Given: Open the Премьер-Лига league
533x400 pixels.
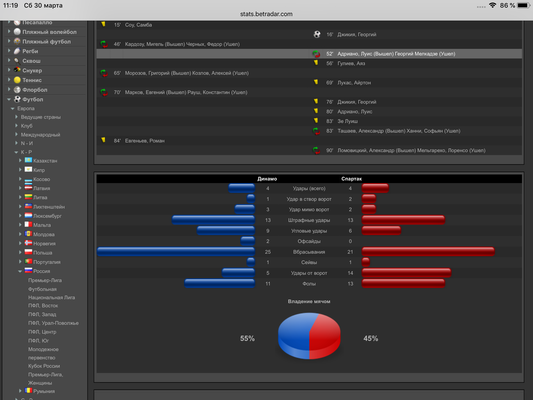Looking at the screenshot, I should tap(45, 280).
